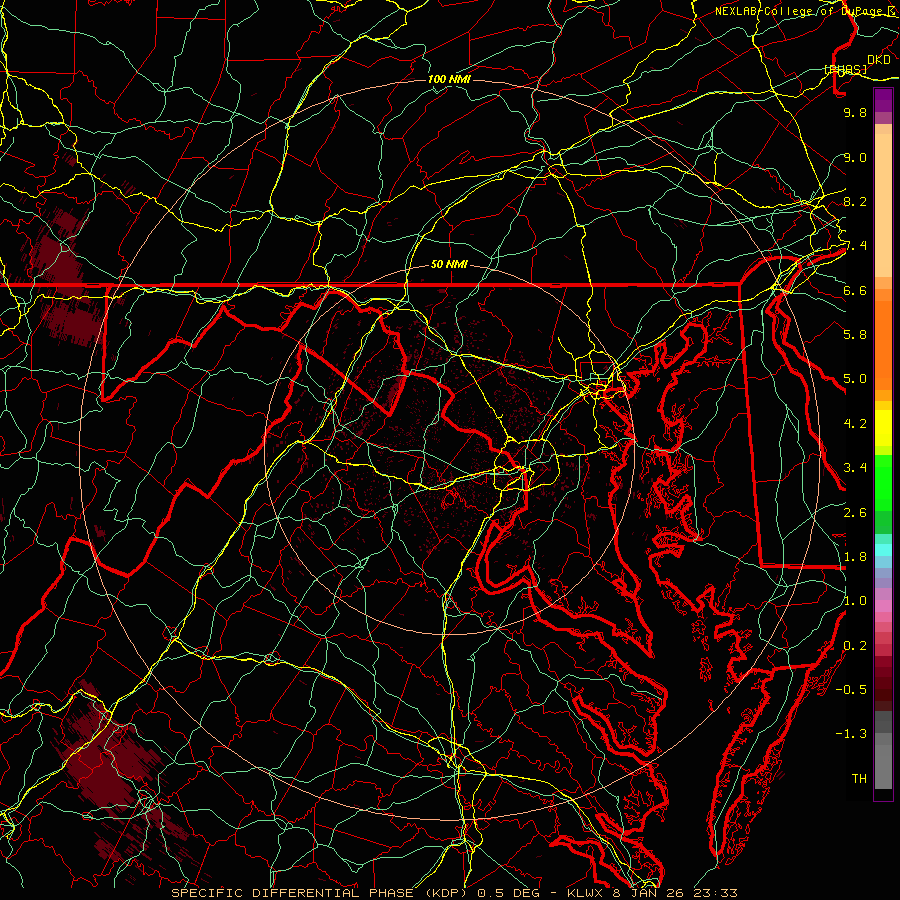Click the 23:33 timestamp in the footer
Image resolution: width=900 pixels, height=900 pixels.
pyautogui.click(x=715, y=893)
